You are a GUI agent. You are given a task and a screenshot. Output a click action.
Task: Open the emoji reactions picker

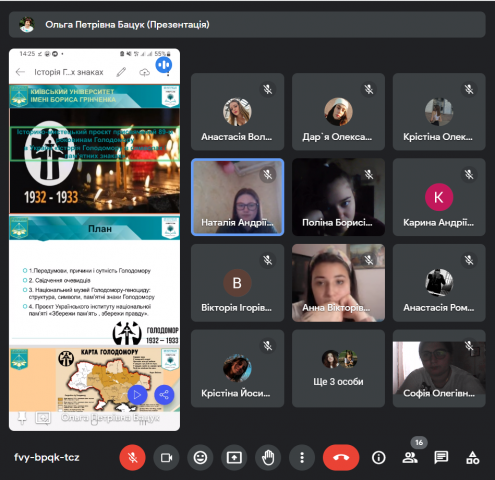200,457
